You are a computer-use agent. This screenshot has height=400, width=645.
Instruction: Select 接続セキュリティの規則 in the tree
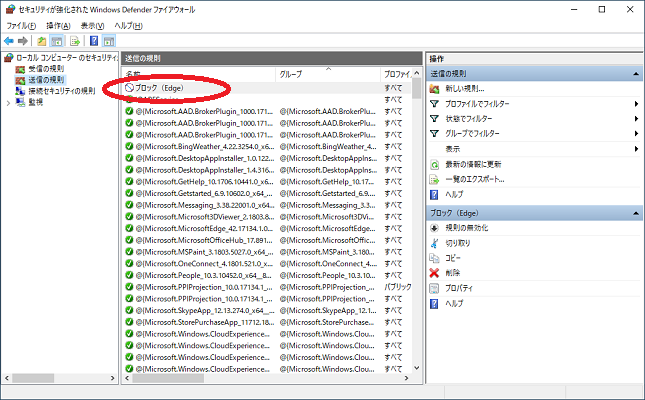click(x=62, y=91)
